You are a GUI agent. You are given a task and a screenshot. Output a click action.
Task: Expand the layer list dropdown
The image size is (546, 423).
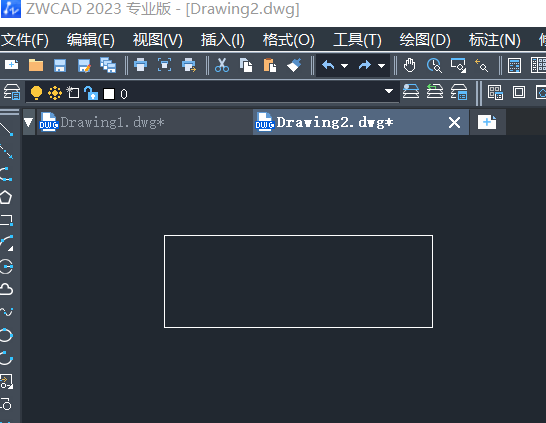389,91
